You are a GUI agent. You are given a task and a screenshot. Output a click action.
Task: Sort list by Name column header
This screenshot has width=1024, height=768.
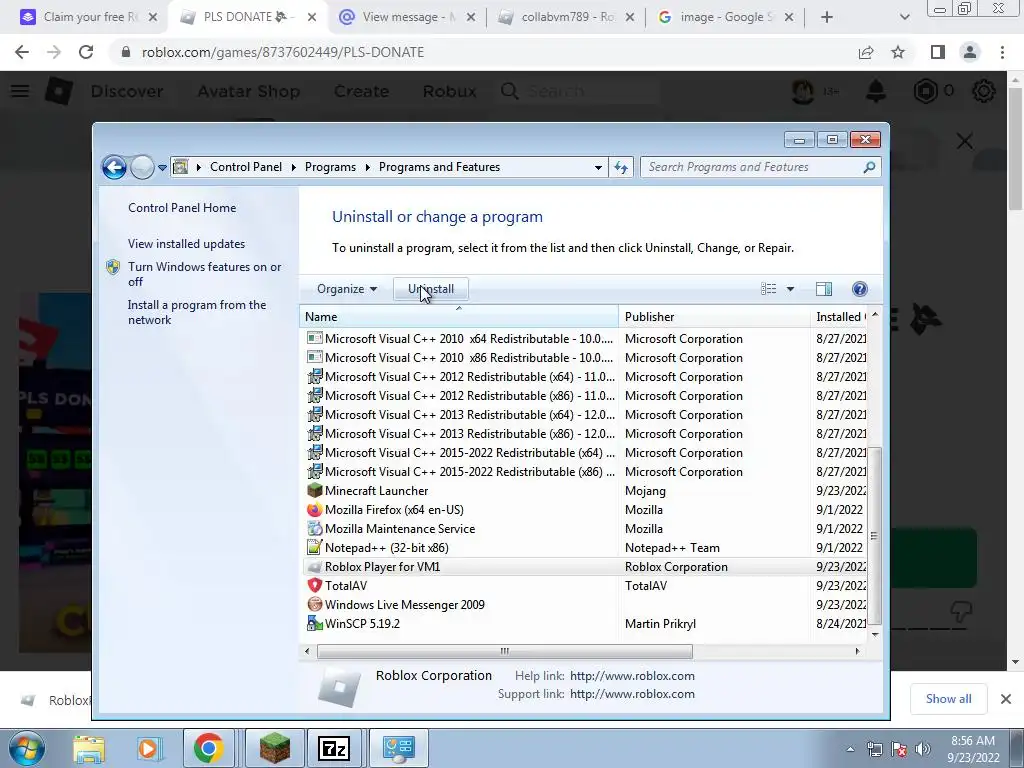tap(458, 317)
